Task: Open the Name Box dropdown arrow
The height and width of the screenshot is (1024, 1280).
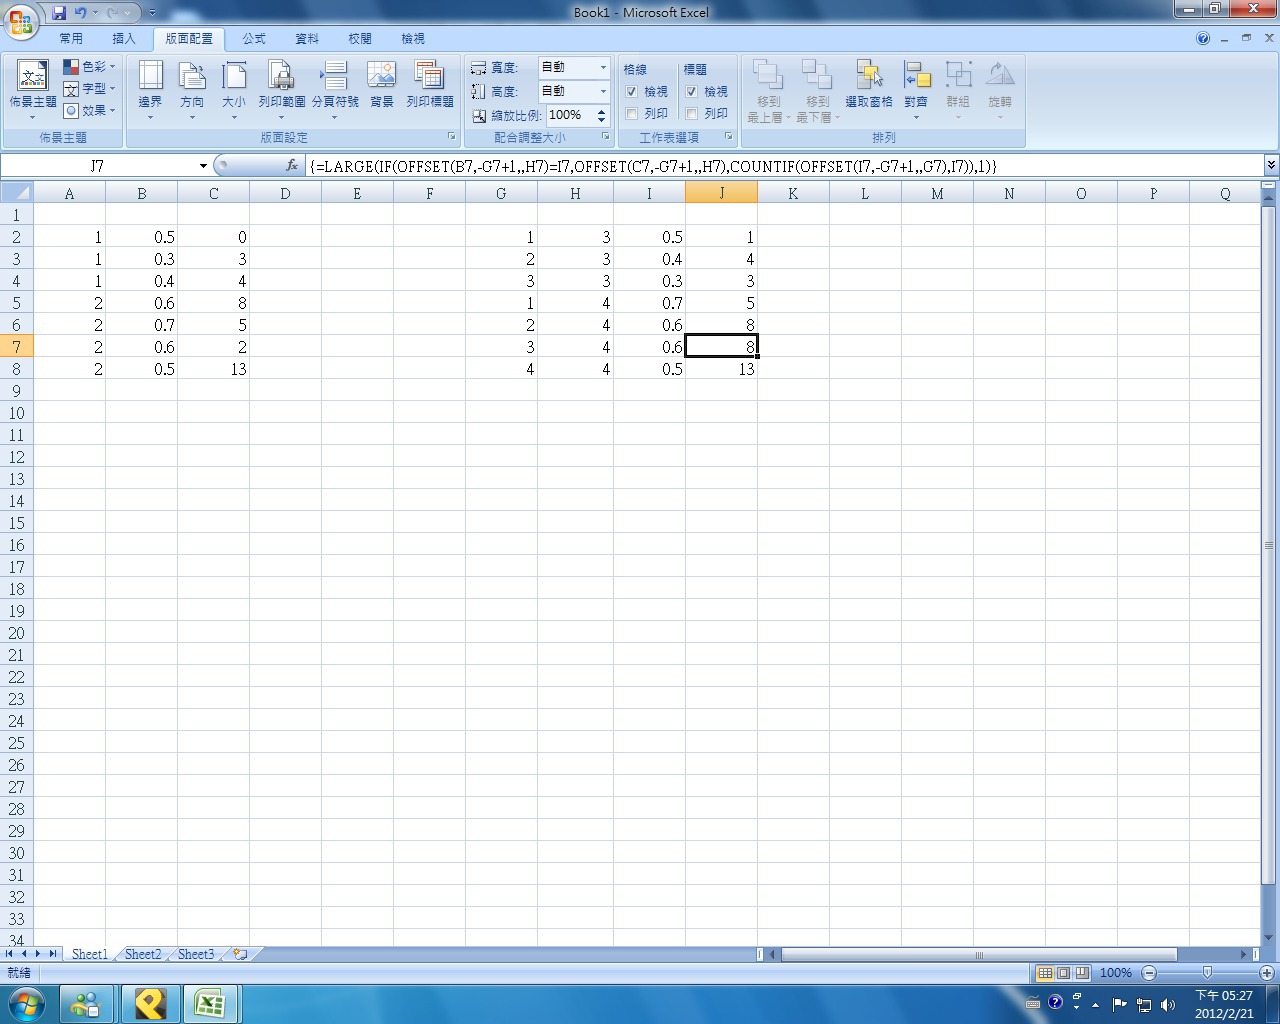Action: click(203, 166)
